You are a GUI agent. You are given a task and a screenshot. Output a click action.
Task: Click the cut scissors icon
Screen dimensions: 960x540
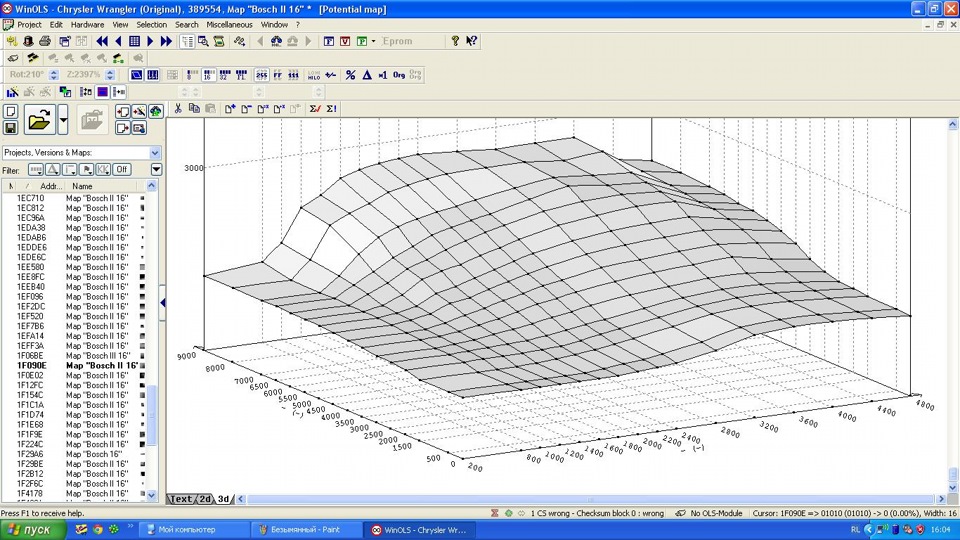pyautogui.click(x=178, y=108)
